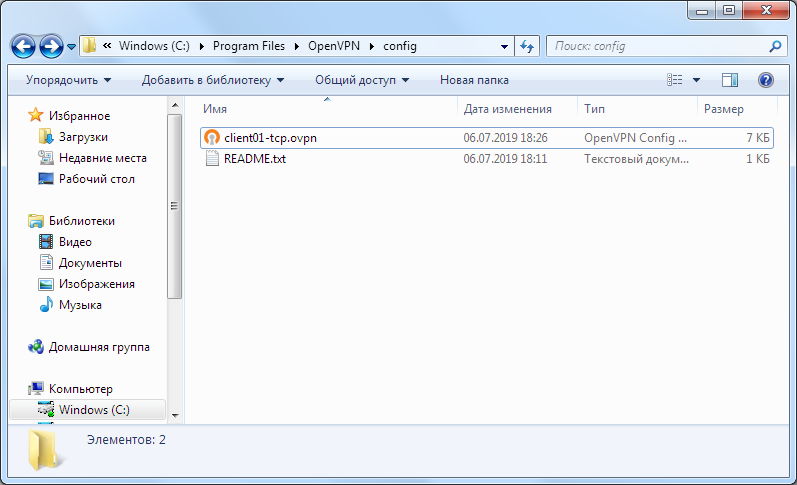Click the folder icon in address bar
Viewport: 797px width, 485px height.
click(89, 46)
